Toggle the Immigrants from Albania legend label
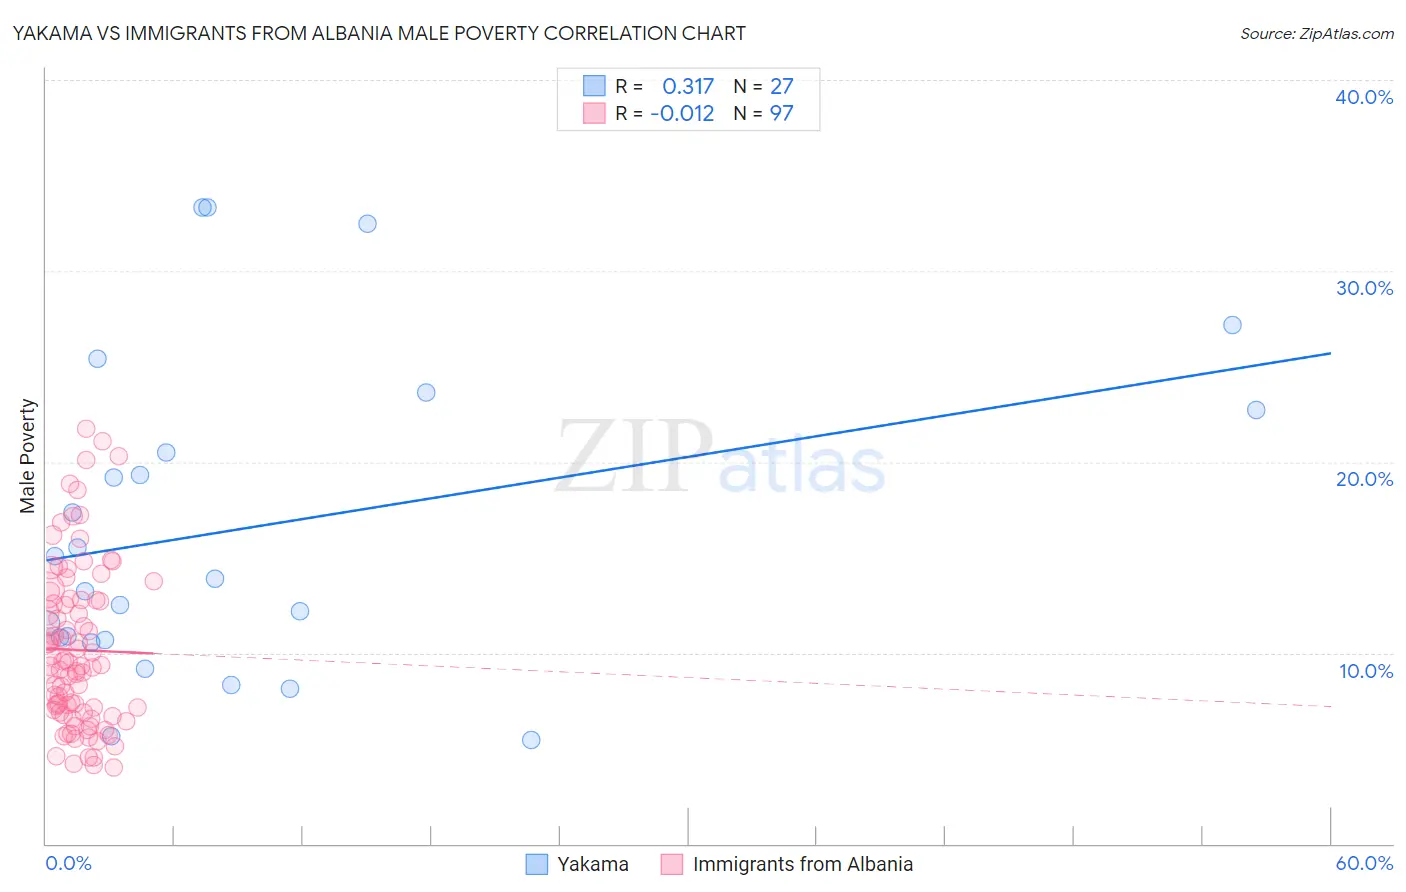 pyautogui.click(x=802, y=864)
